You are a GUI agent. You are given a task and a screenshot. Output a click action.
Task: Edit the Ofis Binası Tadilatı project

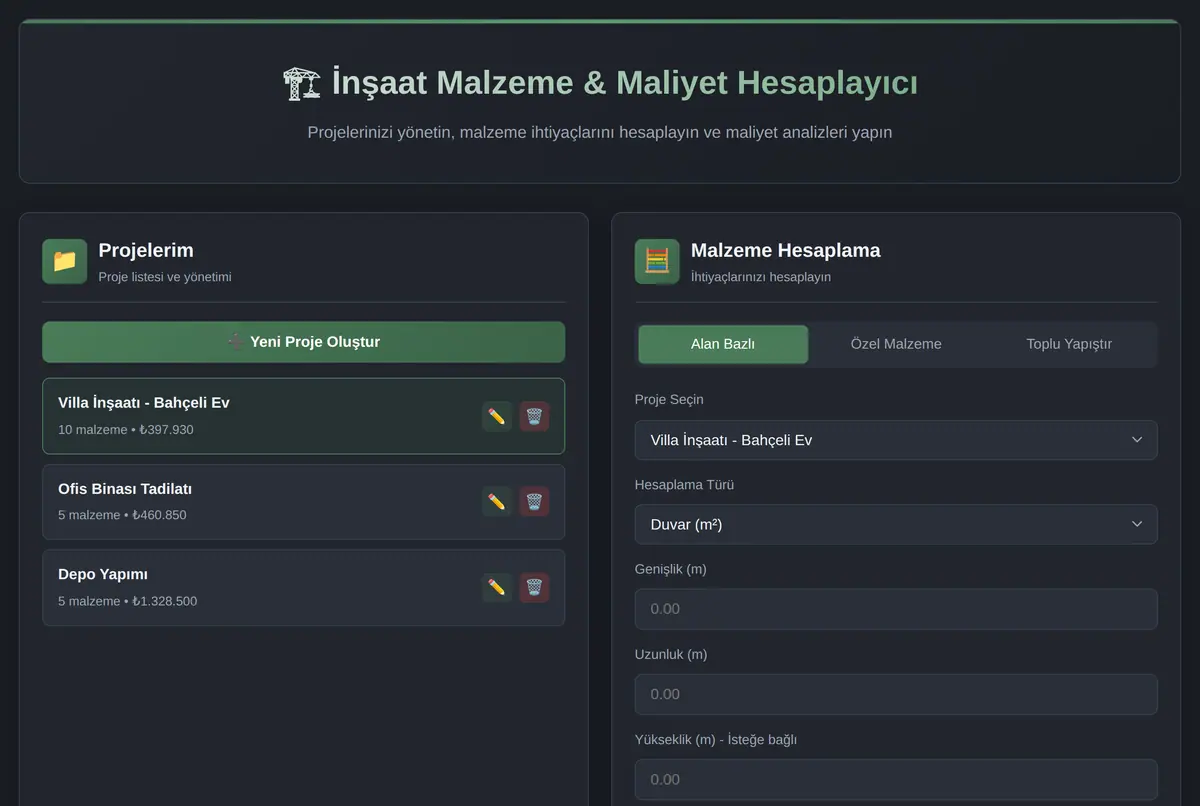click(x=497, y=502)
